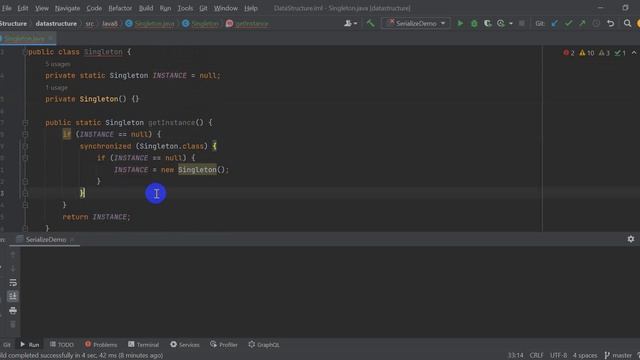Open Run panel settings gear
This screenshot has height=360, width=640.
pos(631,239)
